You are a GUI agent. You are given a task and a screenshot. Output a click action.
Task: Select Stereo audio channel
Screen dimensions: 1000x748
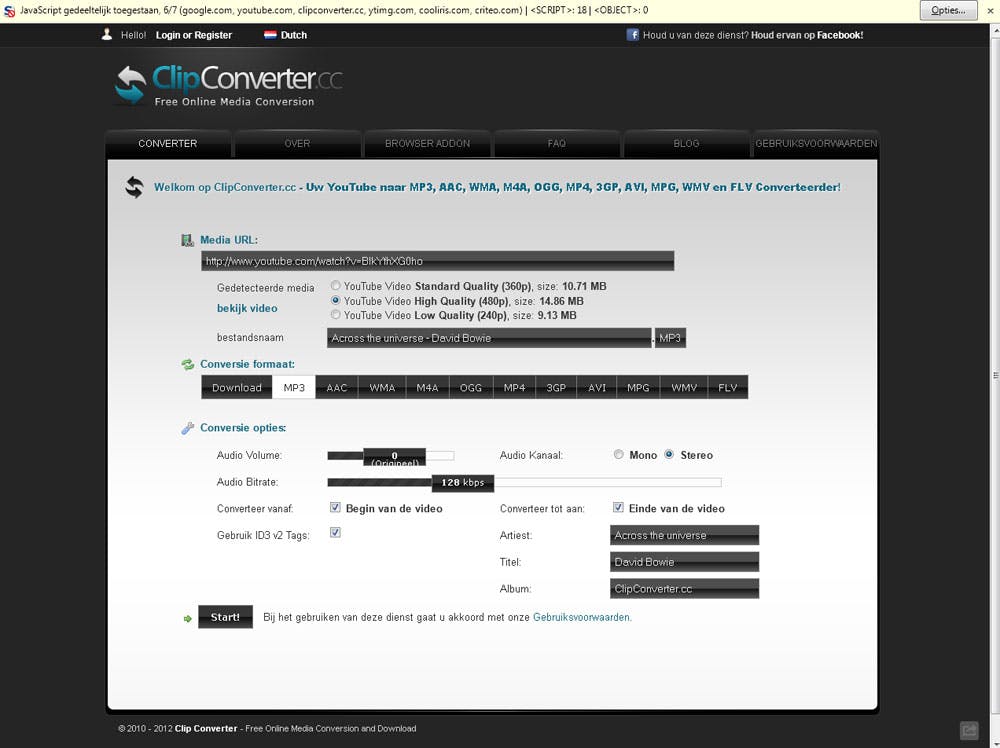click(669, 455)
